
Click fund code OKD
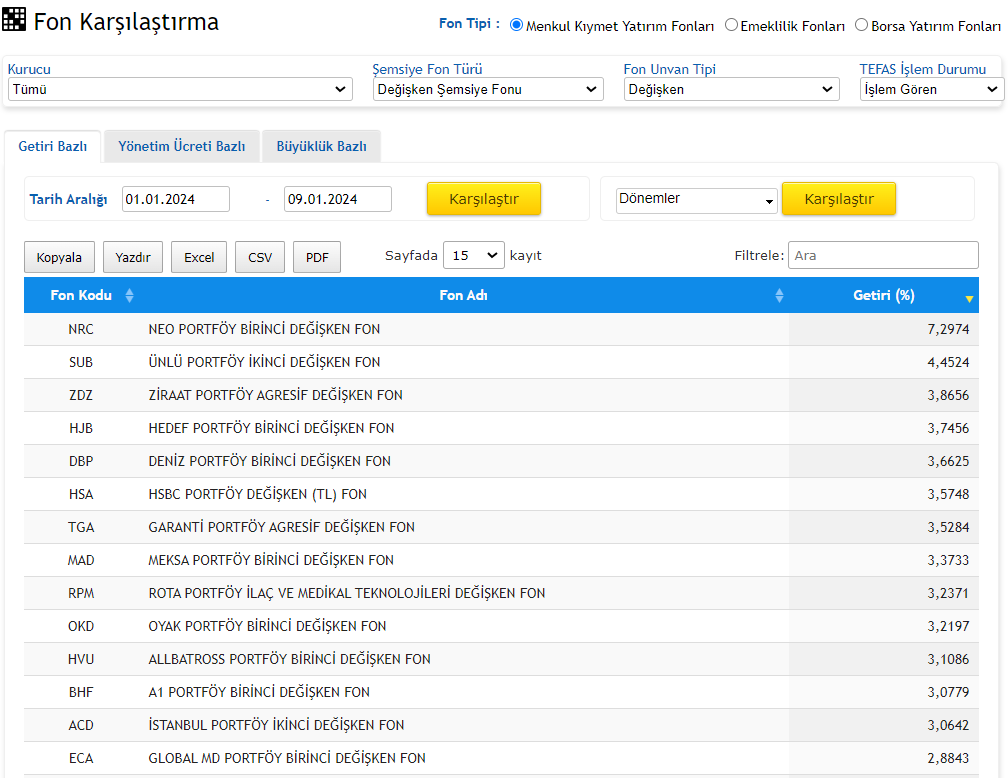[x=81, y=626]
